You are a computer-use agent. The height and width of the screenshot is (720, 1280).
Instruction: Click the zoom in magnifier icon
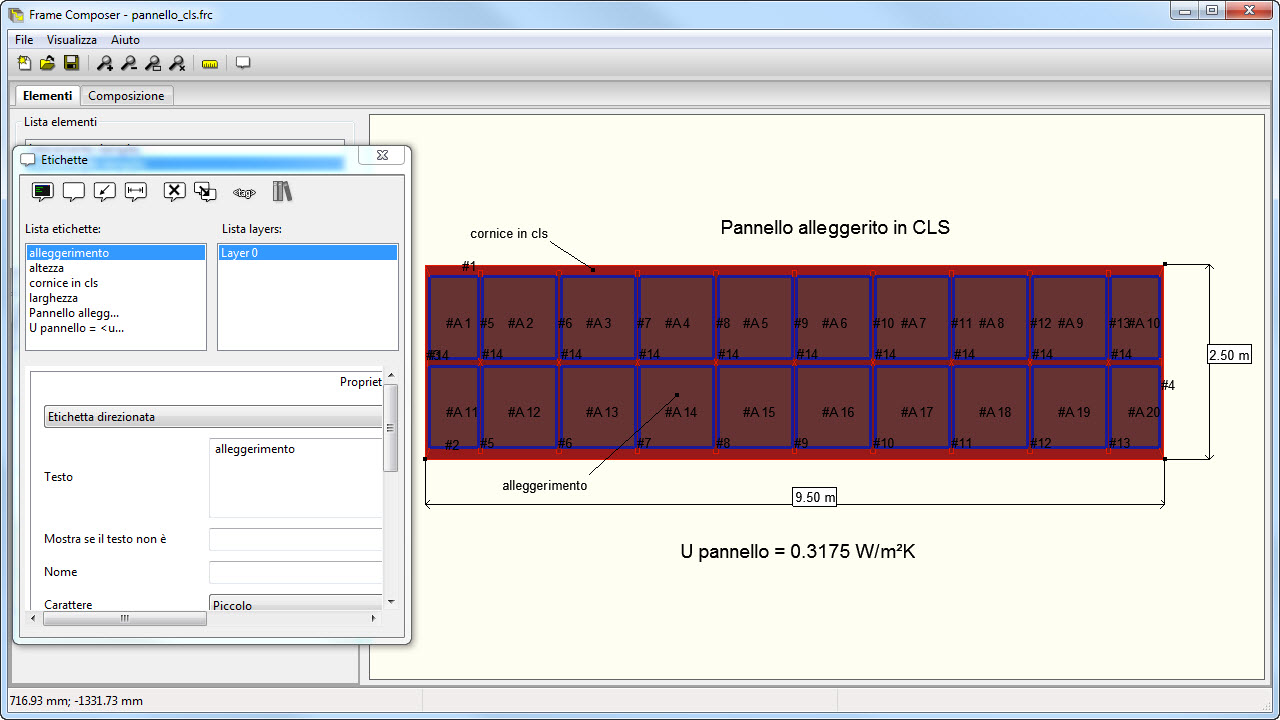(x=105, y=63)
